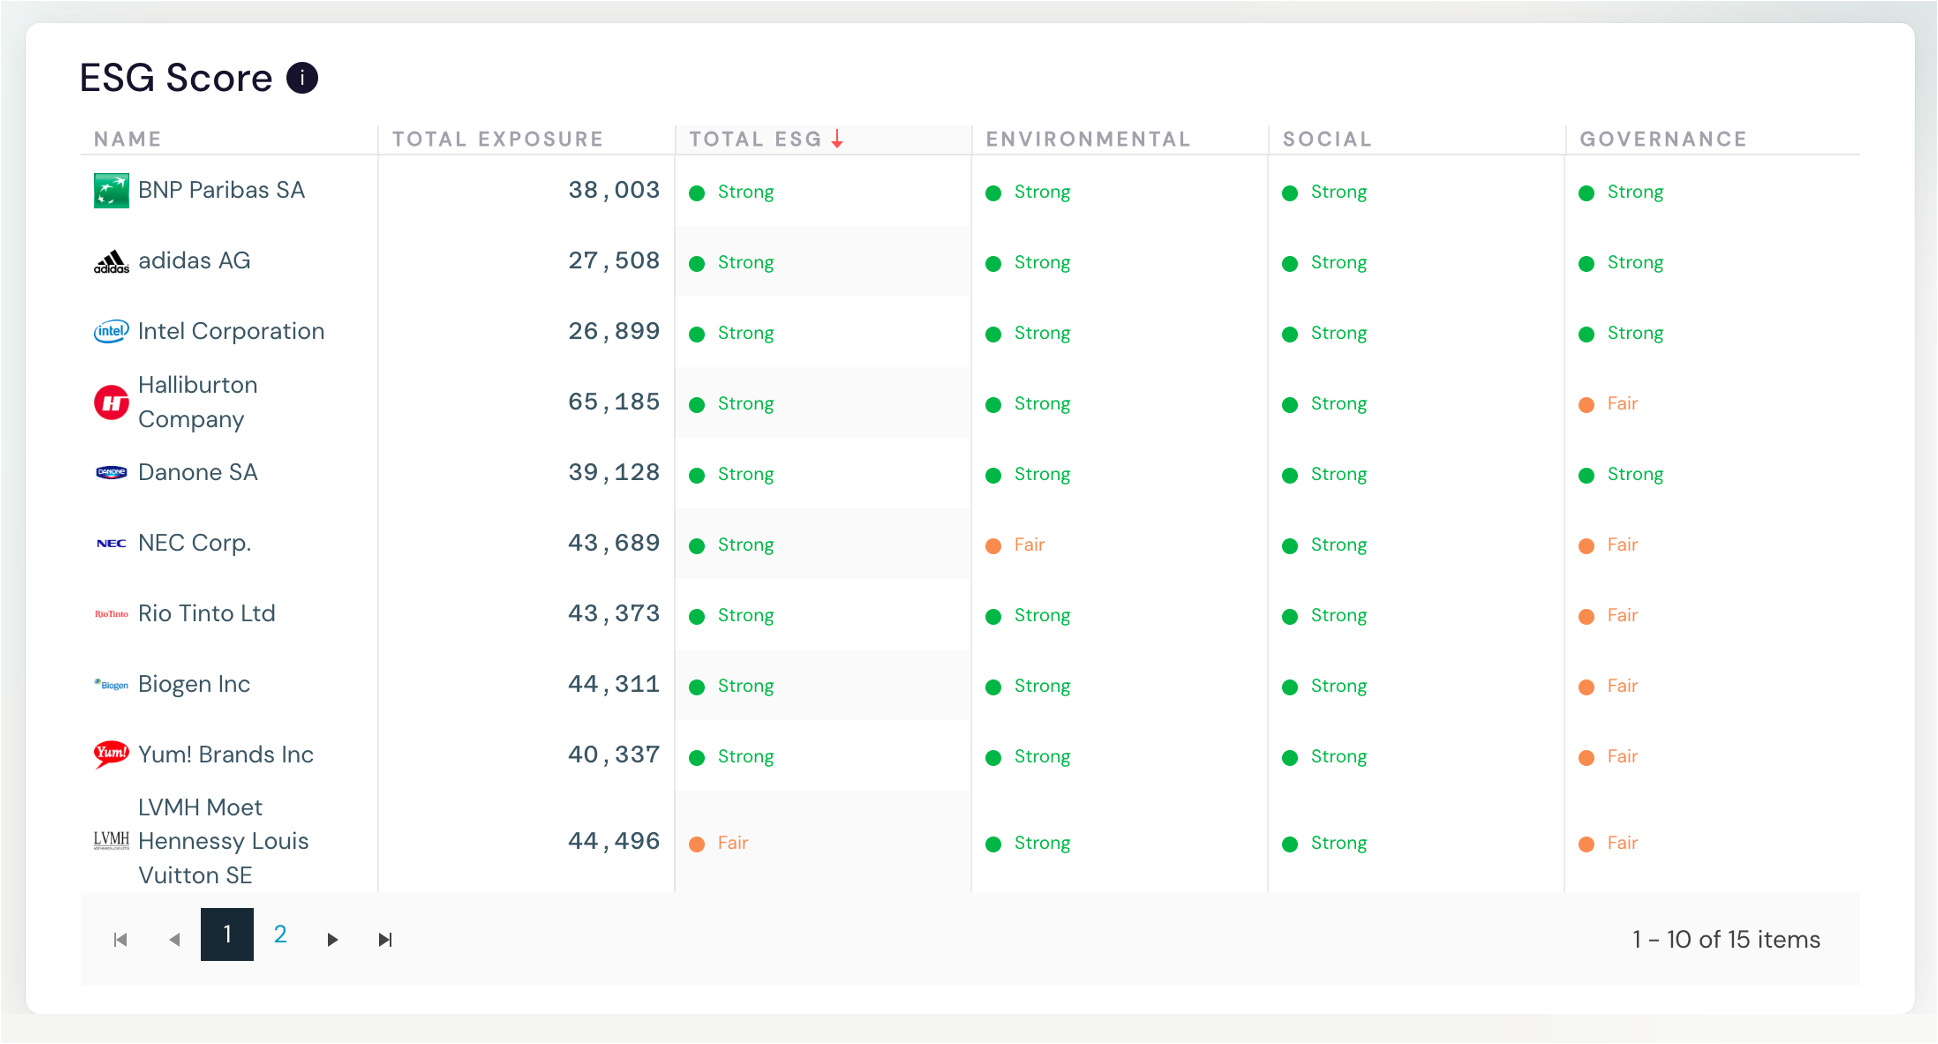
Task: Go to the last page
Action: click(x=385, y=939)
